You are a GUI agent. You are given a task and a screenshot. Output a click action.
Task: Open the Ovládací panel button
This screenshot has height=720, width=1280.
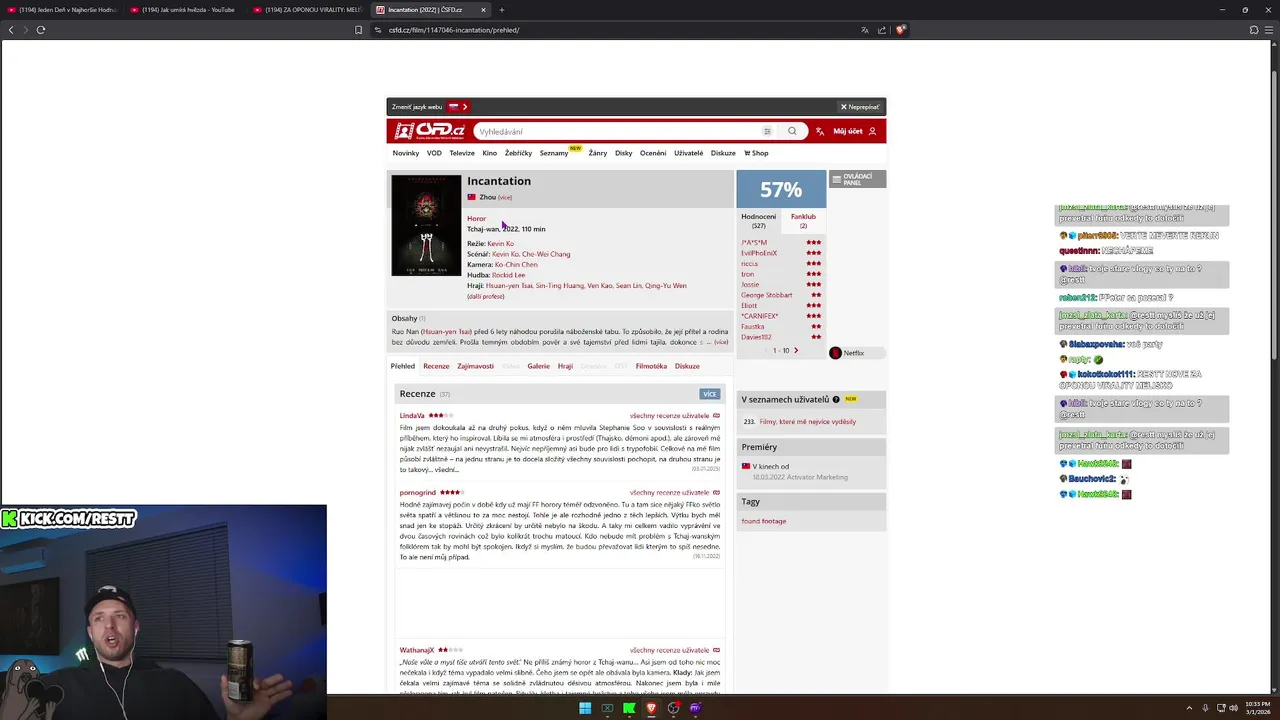click(857, 179)
